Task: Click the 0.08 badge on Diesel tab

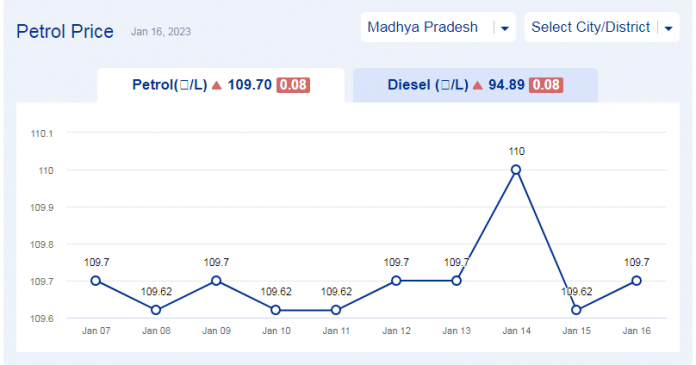Action: tap(546, 85)
